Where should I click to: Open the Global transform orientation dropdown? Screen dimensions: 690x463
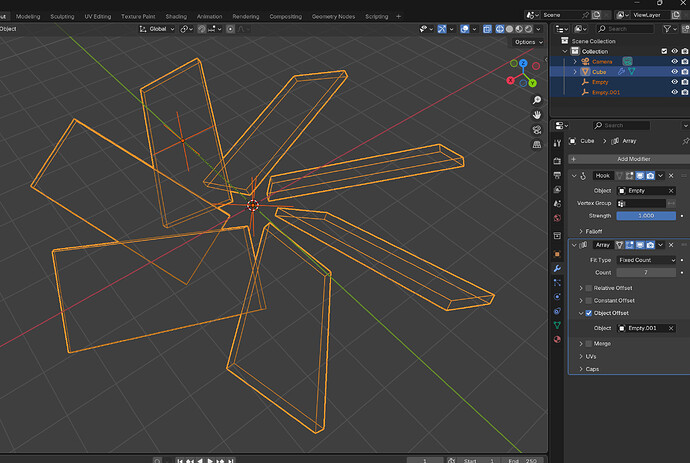coord(158,29)
